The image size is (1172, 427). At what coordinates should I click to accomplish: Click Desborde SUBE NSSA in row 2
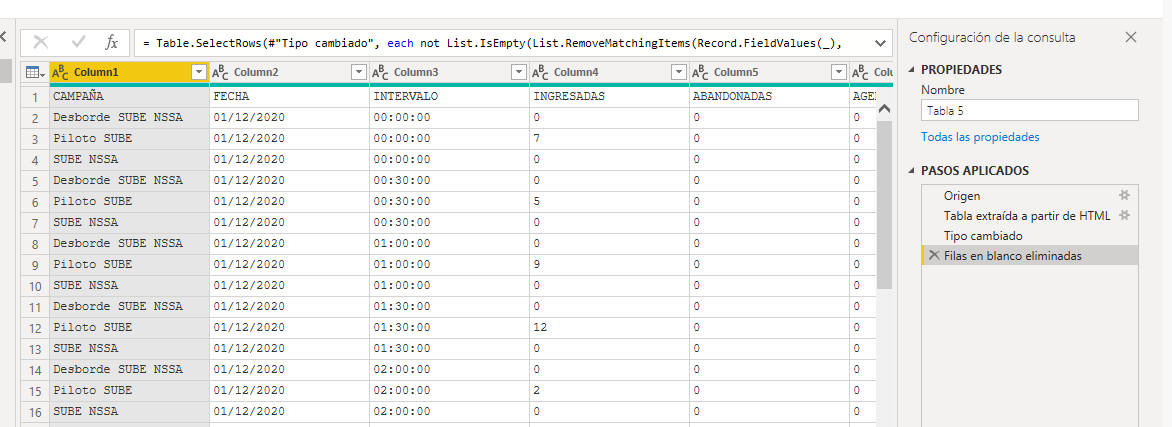pyautogui.click(x=129, y=117)
